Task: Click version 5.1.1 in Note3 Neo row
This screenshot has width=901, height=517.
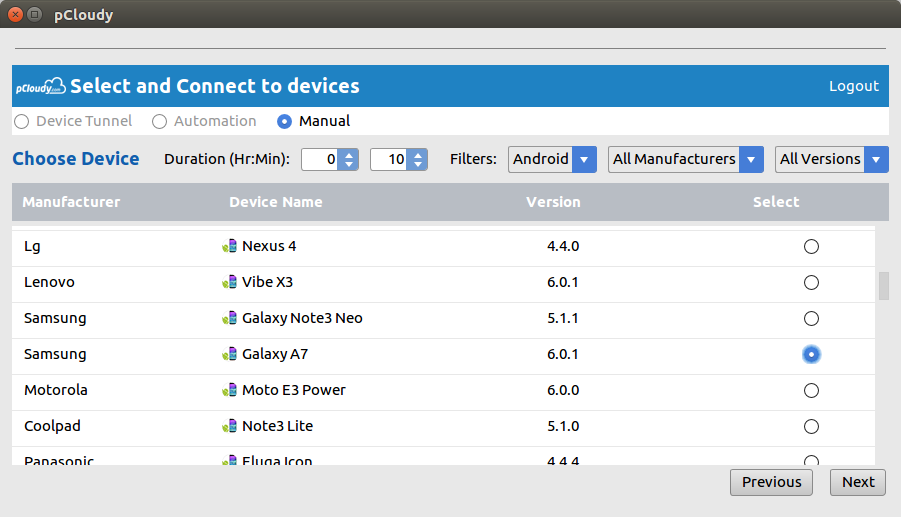Action: (x=563, y=318)
